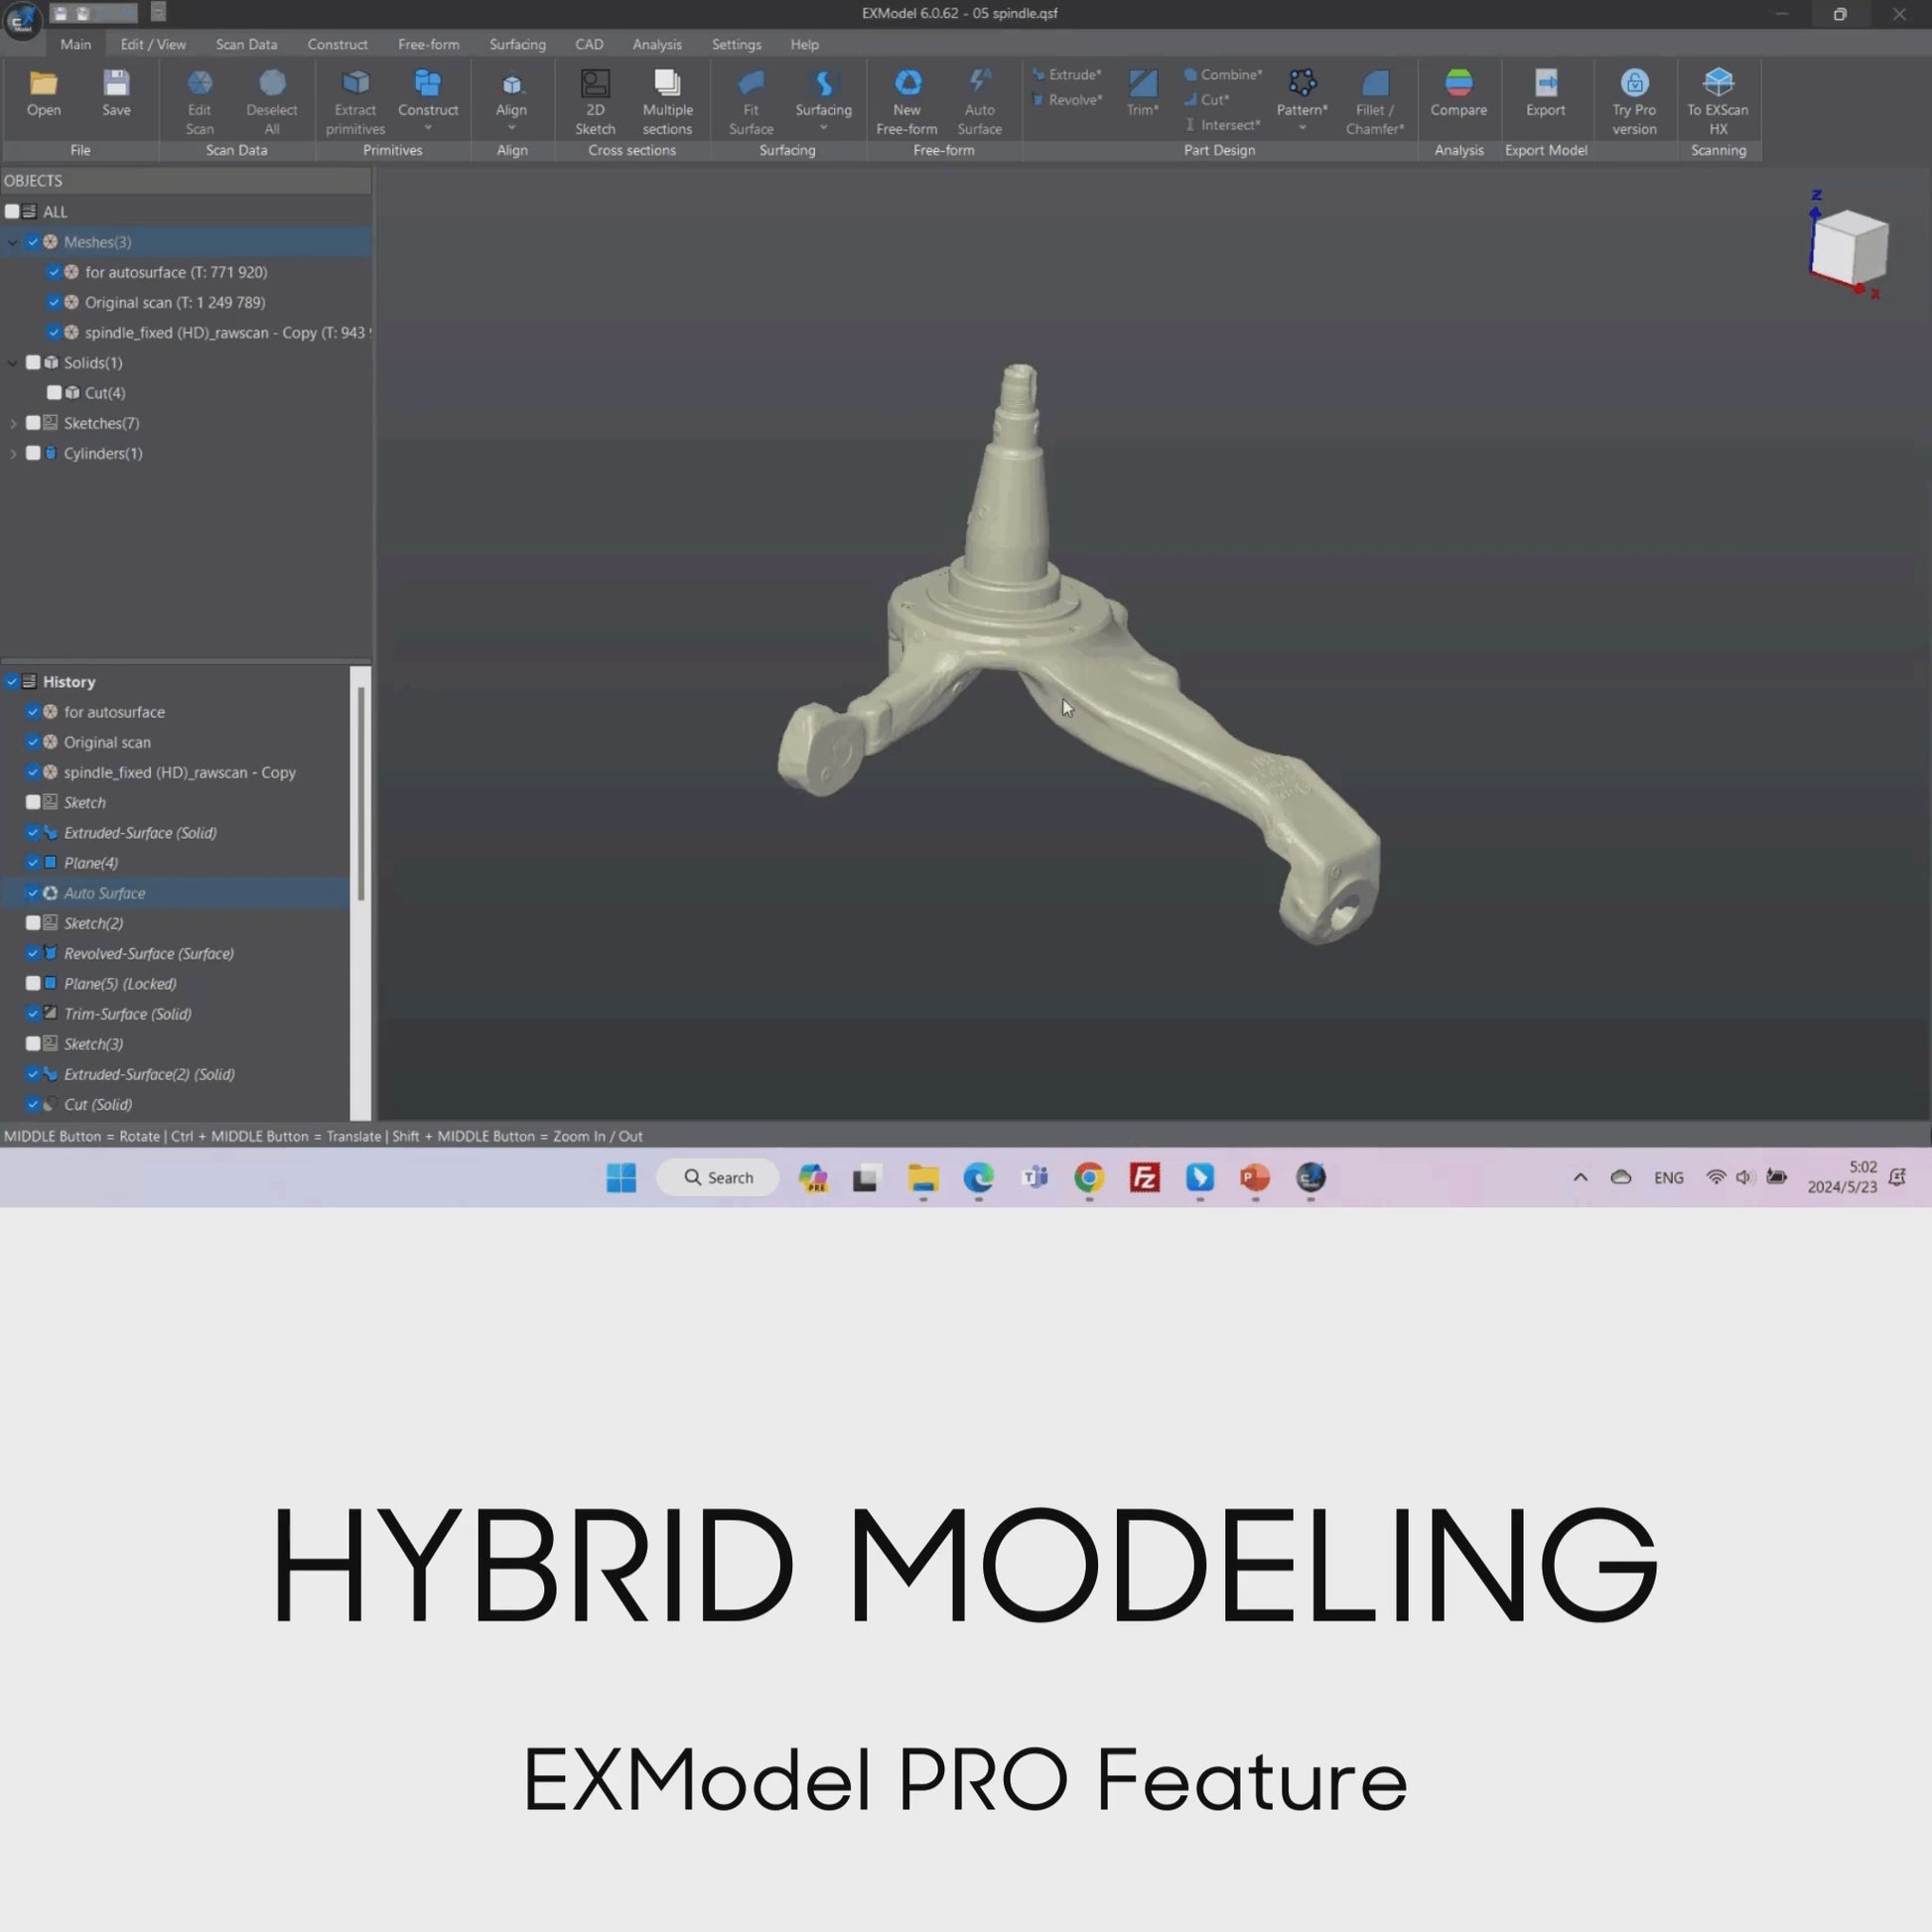
Task: Expand the Cylinders(1) tree node
Action: click(x=13, y=454)
